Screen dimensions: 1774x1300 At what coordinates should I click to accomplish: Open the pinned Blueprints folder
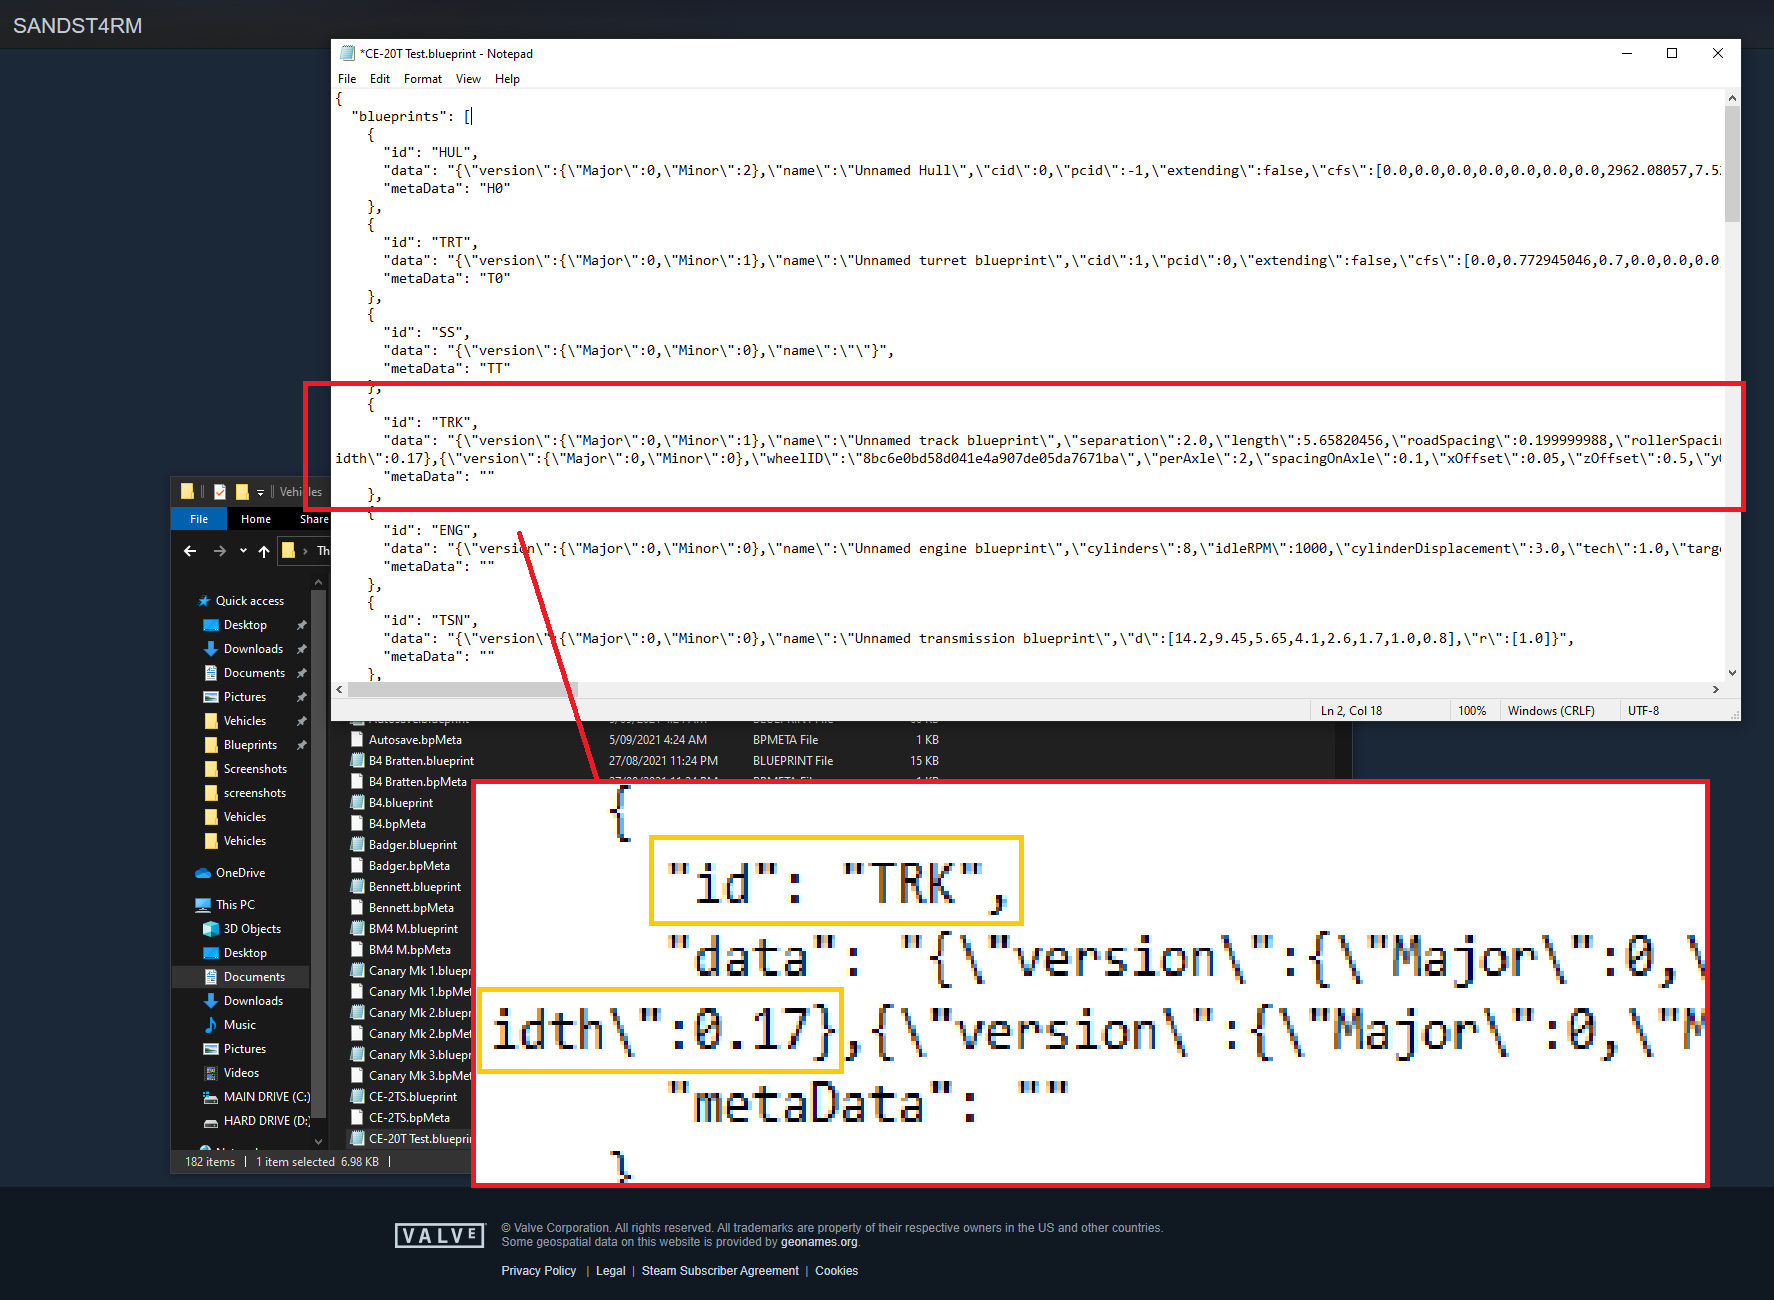[x=250, y=745]
